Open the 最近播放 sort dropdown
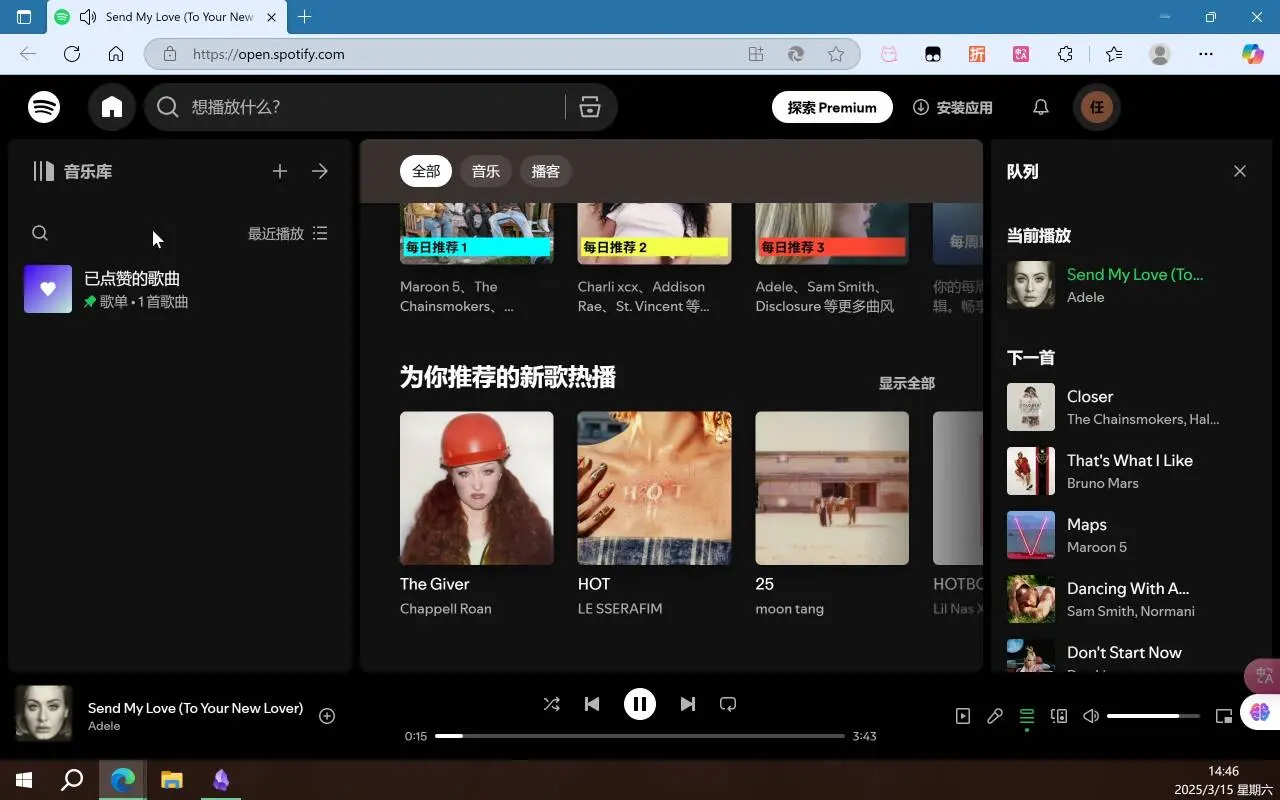The image size is (1280, 800). pos(288,233)
